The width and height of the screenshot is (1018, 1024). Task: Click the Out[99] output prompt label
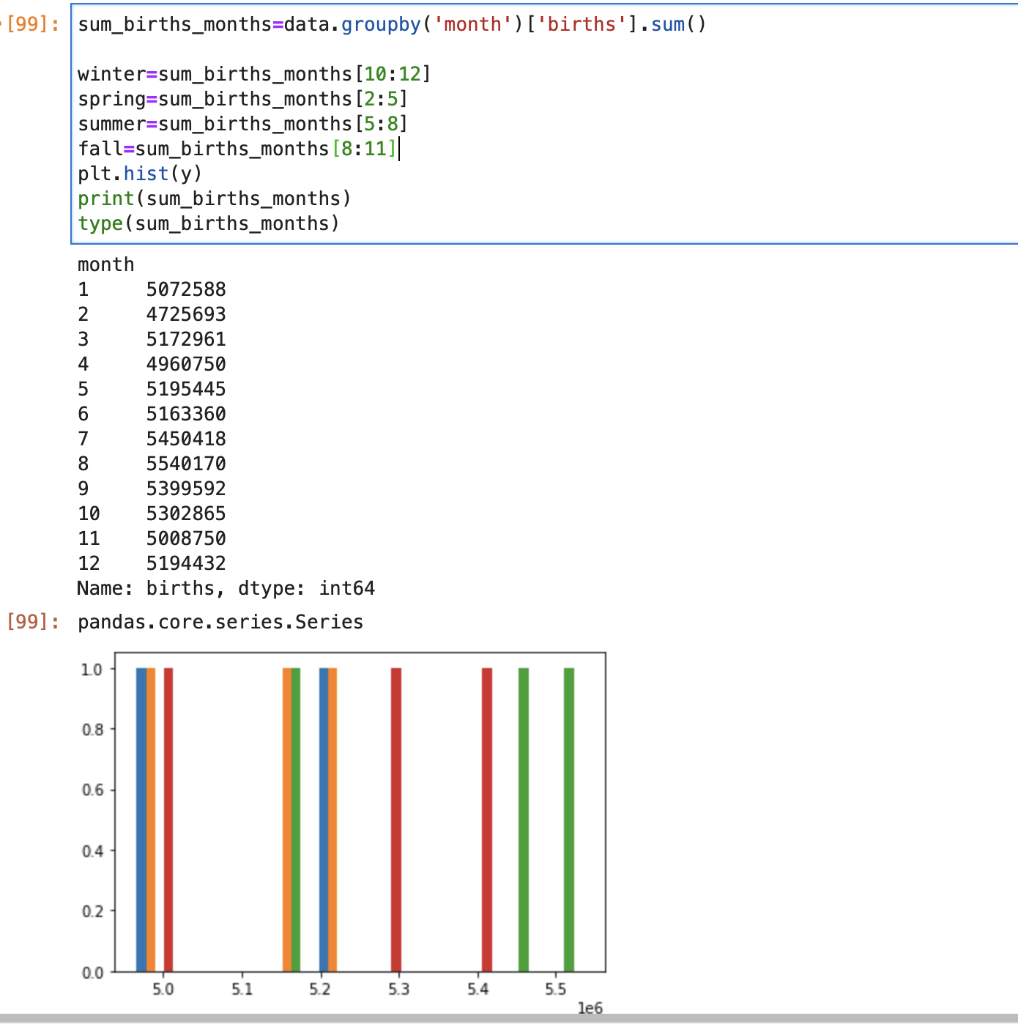(27, 622)
